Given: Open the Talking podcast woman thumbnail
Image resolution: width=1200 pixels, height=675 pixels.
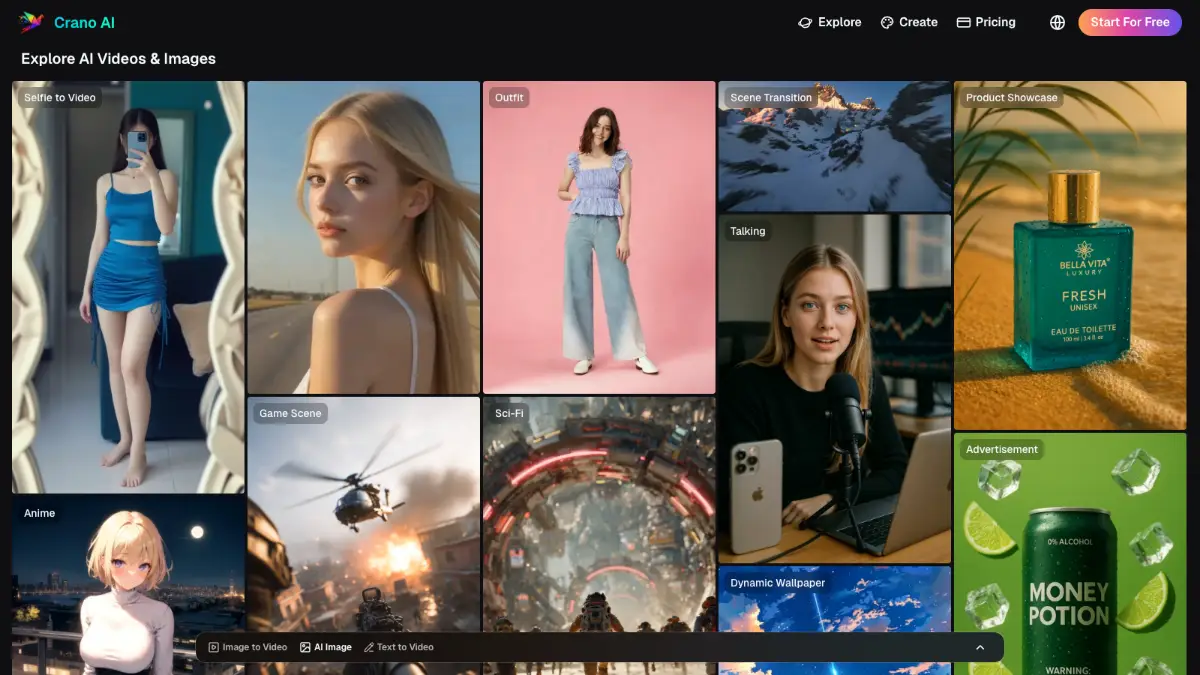Looking at the screenshot, I should (834, 390).
